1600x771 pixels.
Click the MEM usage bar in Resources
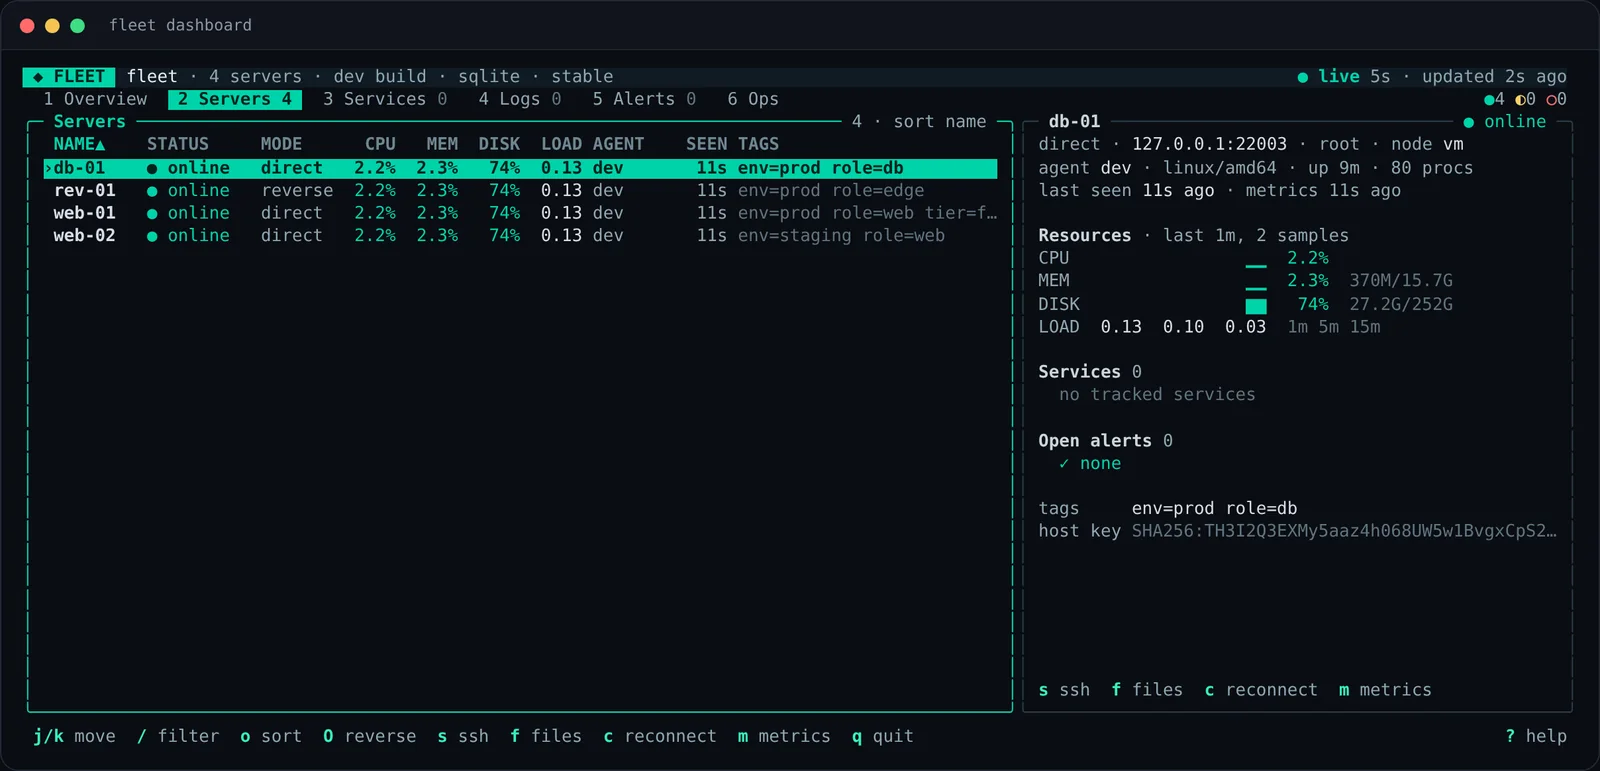tap(1256, 288)
